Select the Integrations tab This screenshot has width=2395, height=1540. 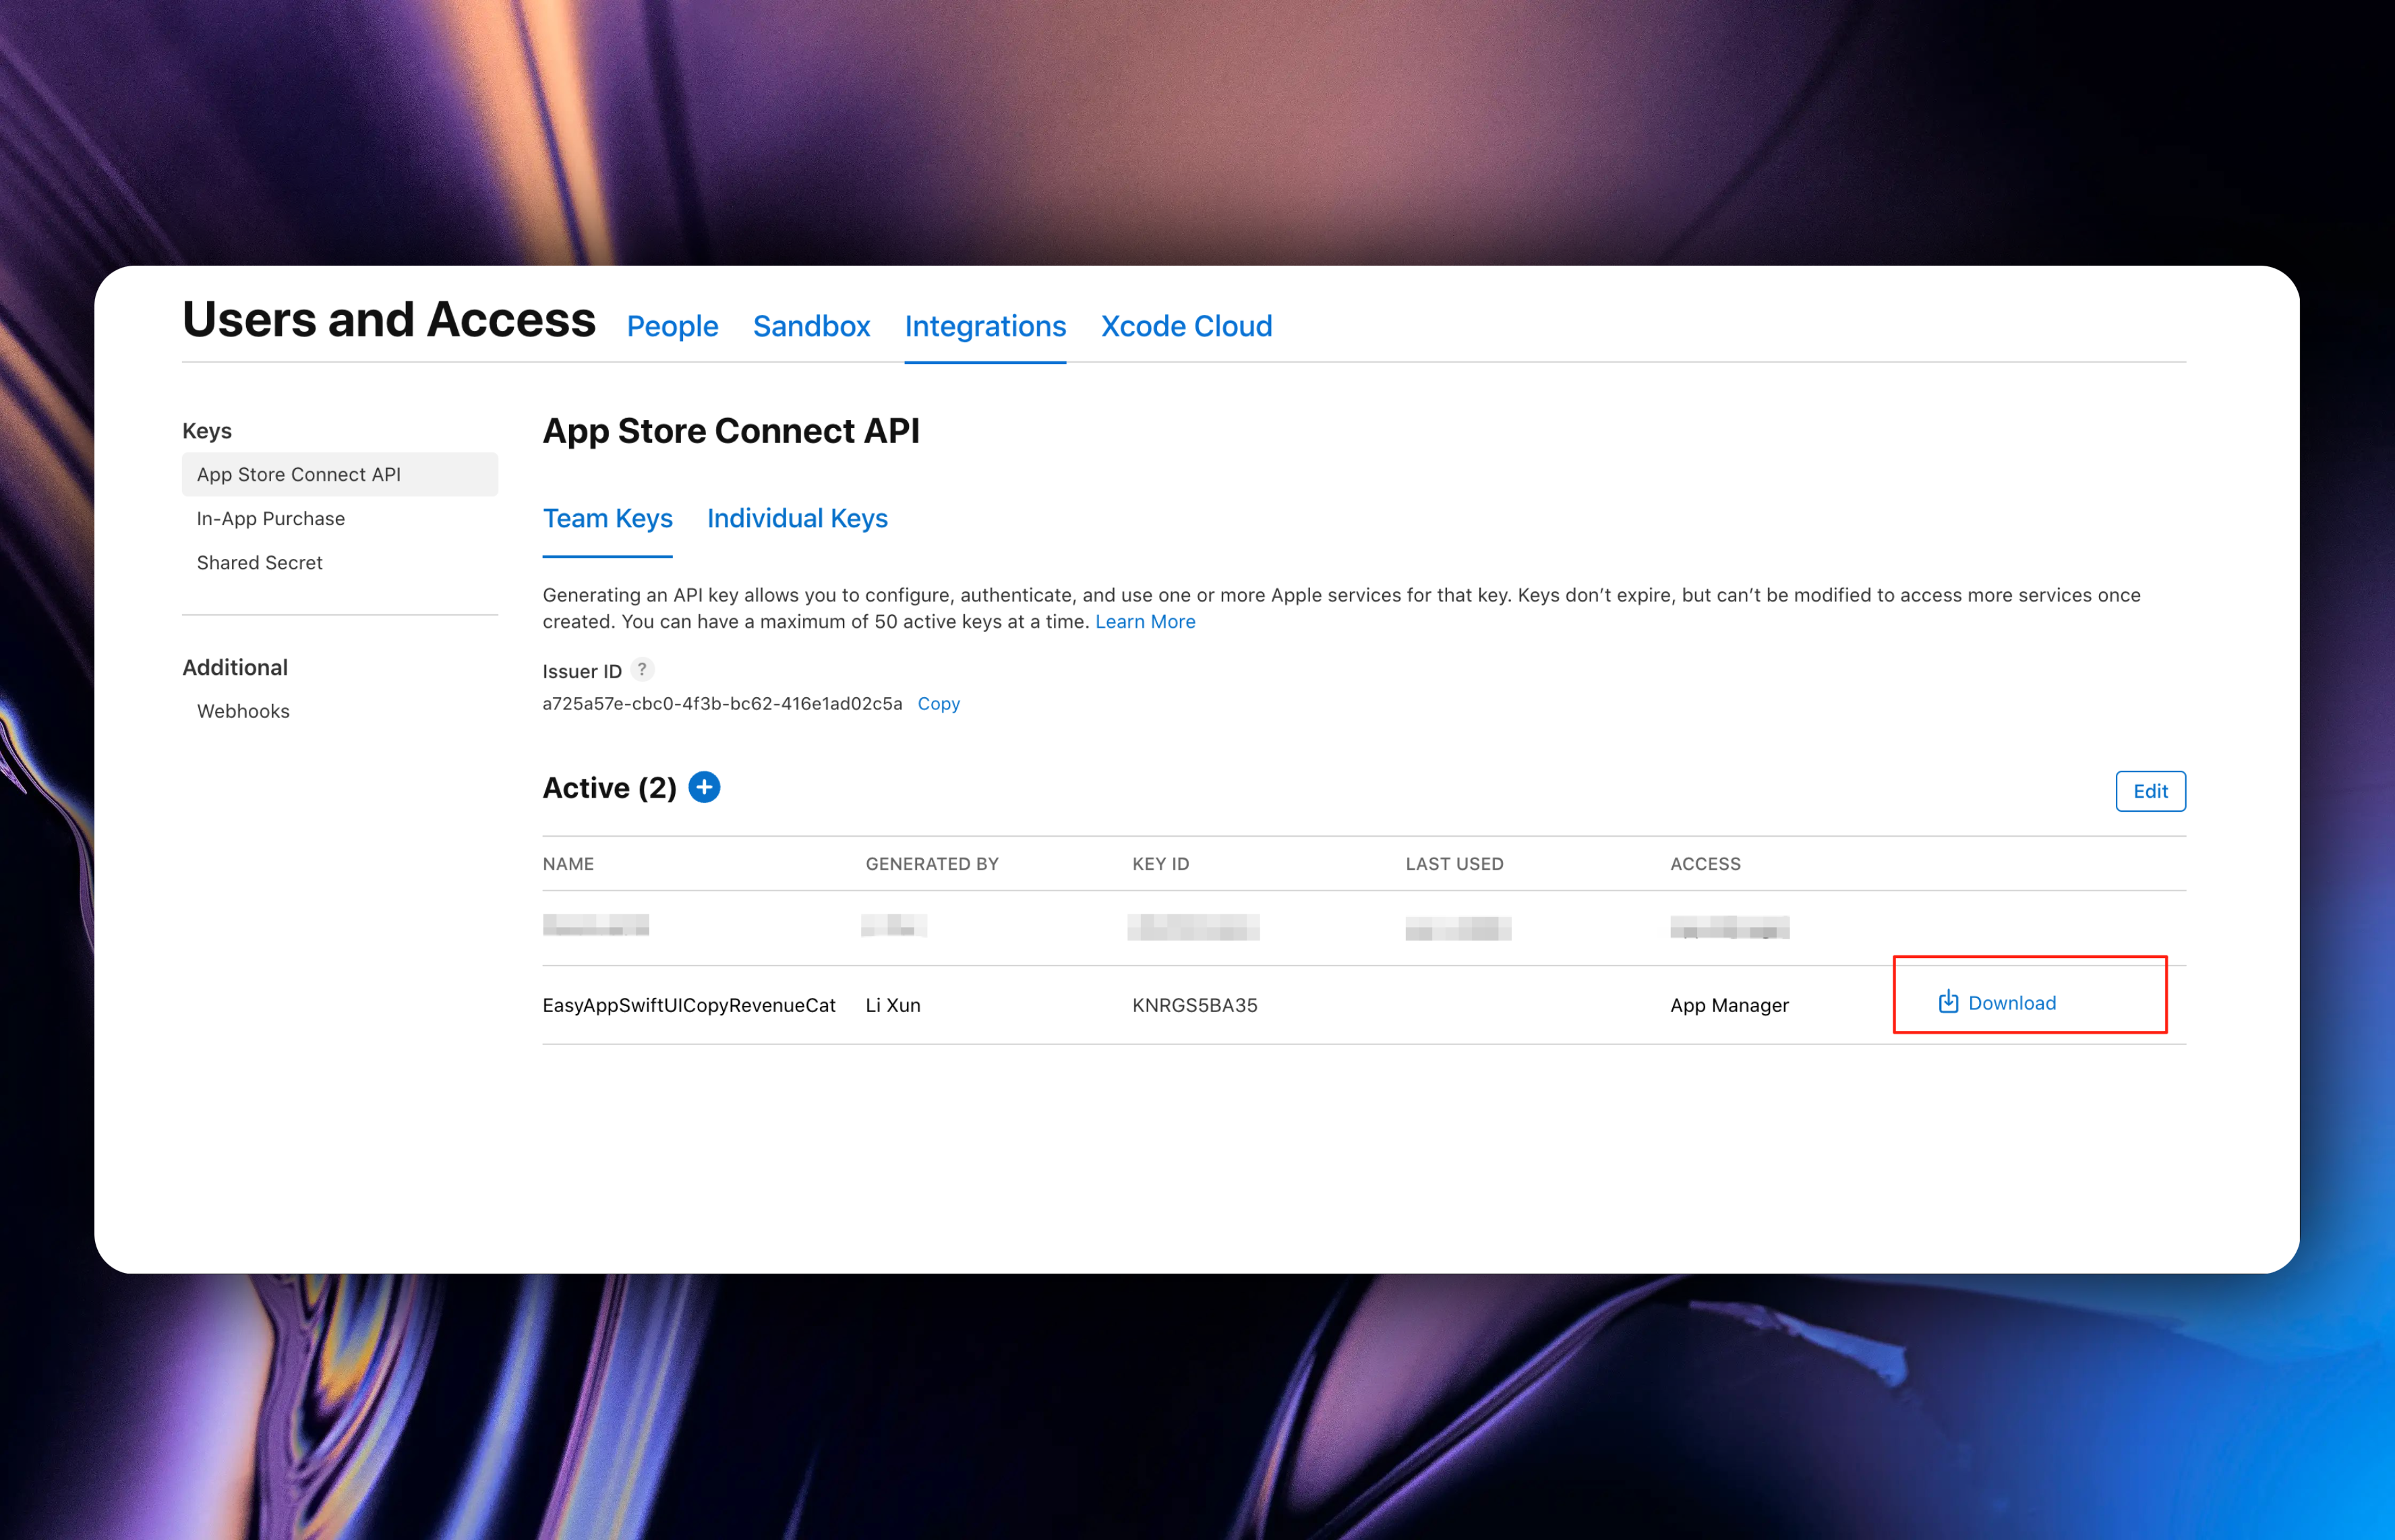pyautogui.click(x=985, y=326)
